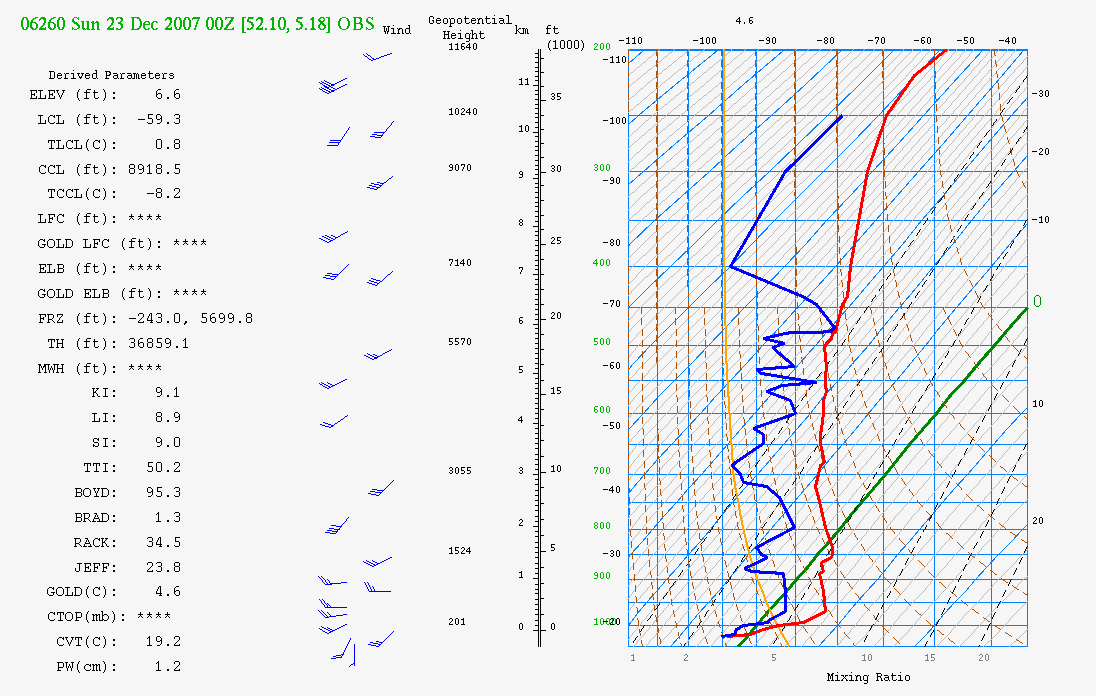
Task: Click the 4.6 label above the diagram
Action: point(744,21)
